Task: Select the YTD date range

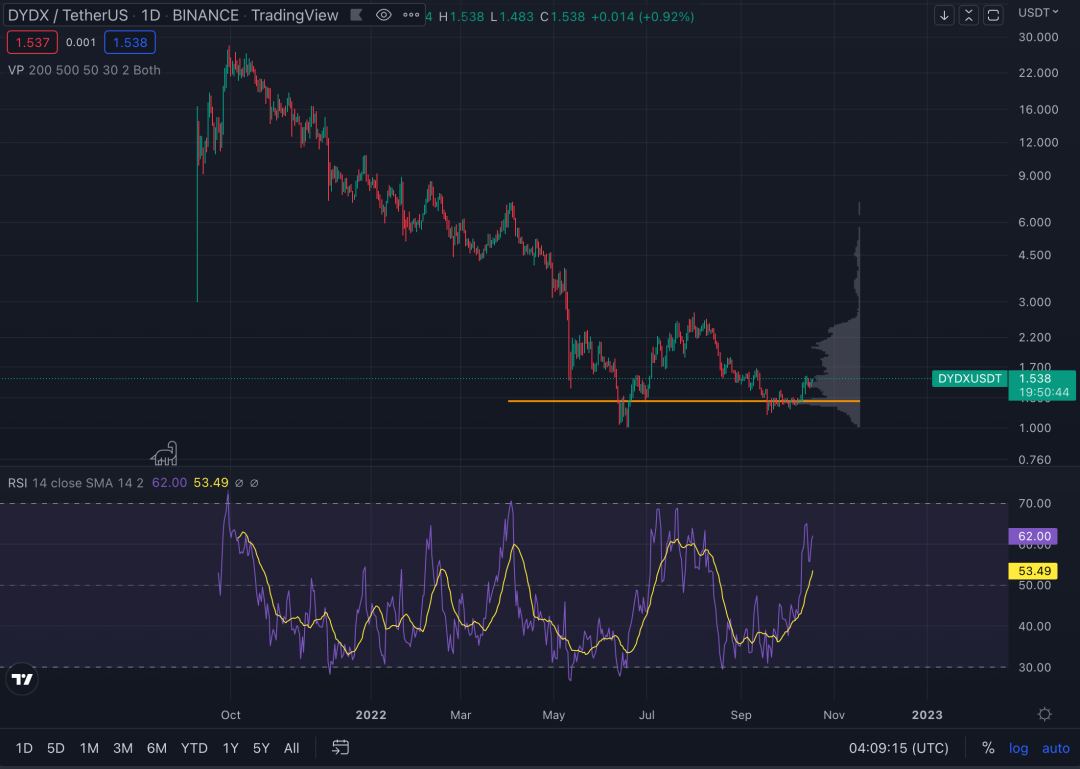Action: point(194,748)
